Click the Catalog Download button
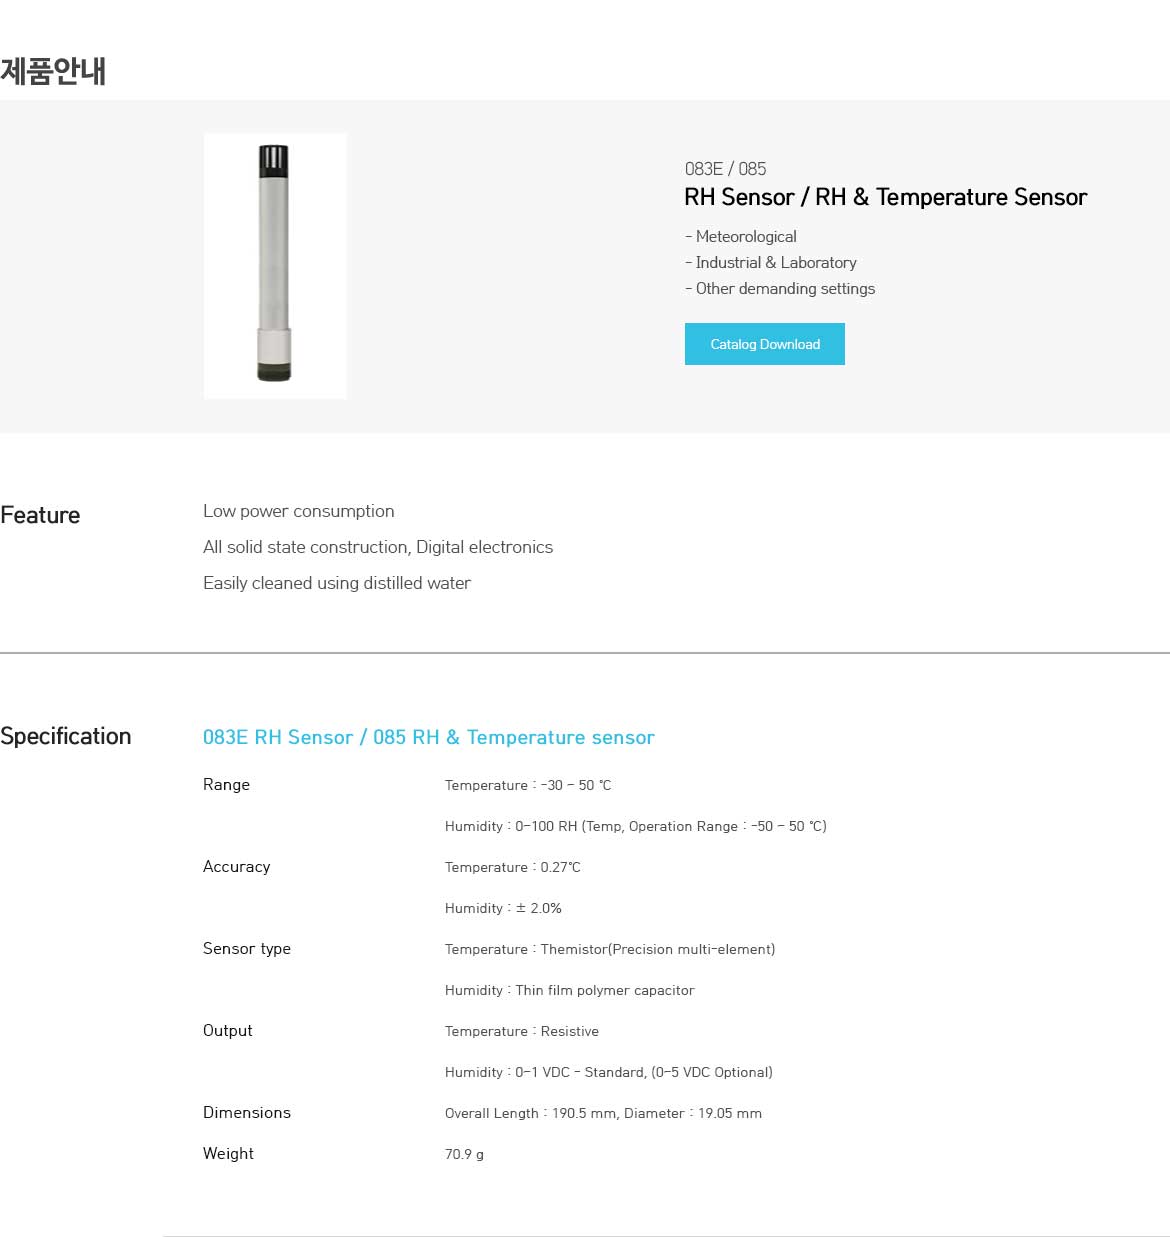Screen dimensions: 1170x1237 pyautogui.click(x=764, y=344)
